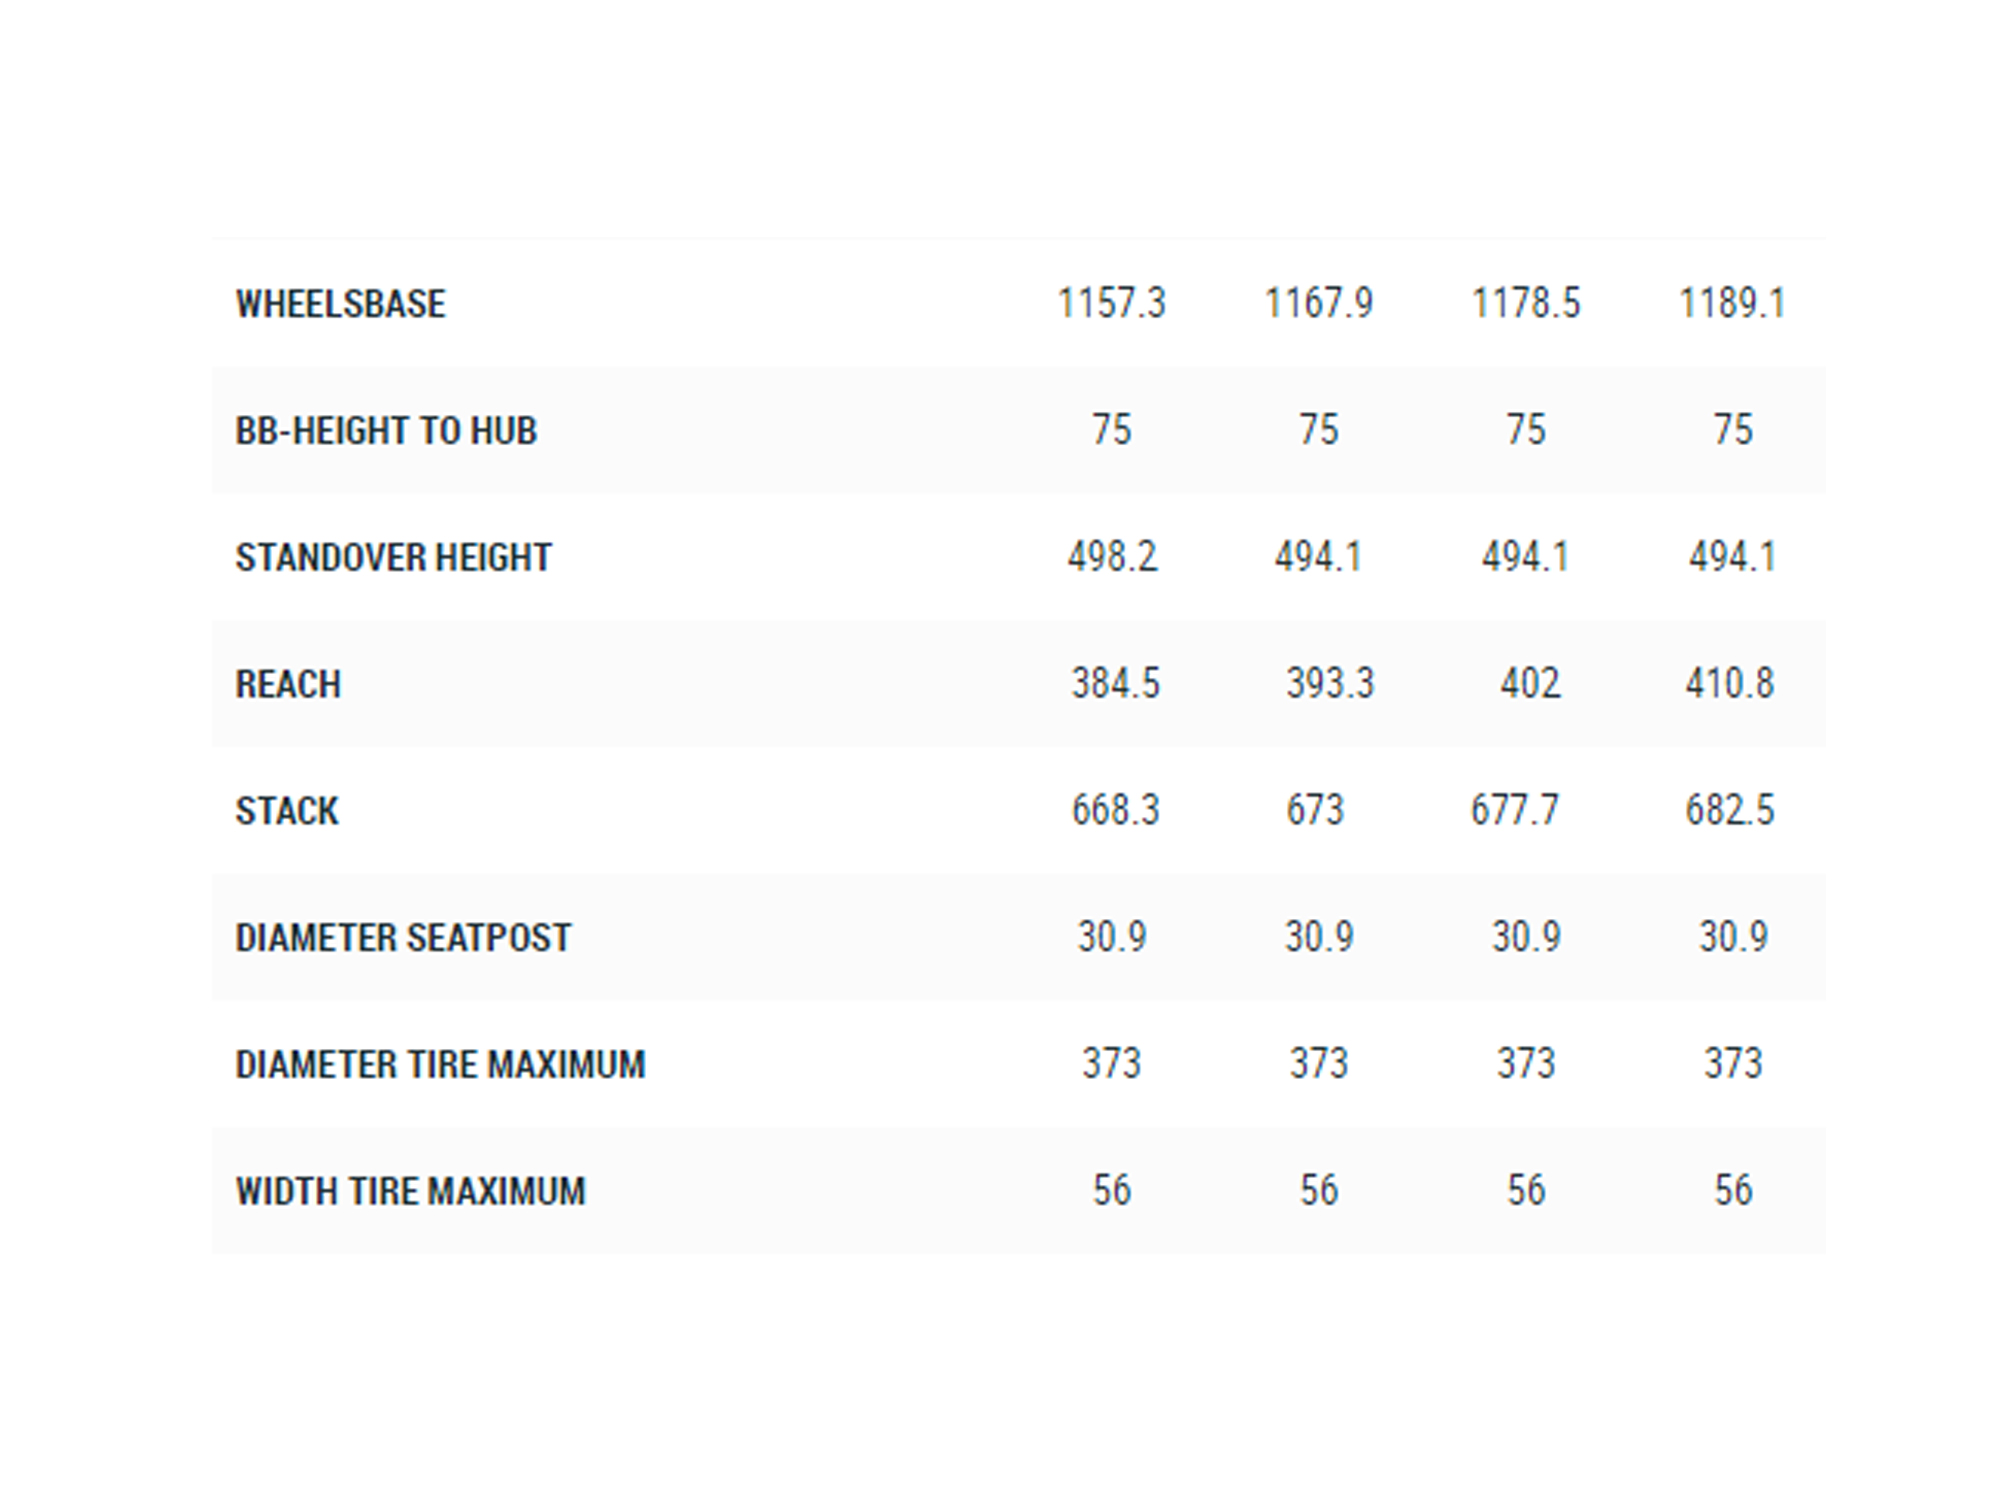Viewport: 2000px width, 1500px height.
Task: Select the stack value 673
Action: (1315, 810)
